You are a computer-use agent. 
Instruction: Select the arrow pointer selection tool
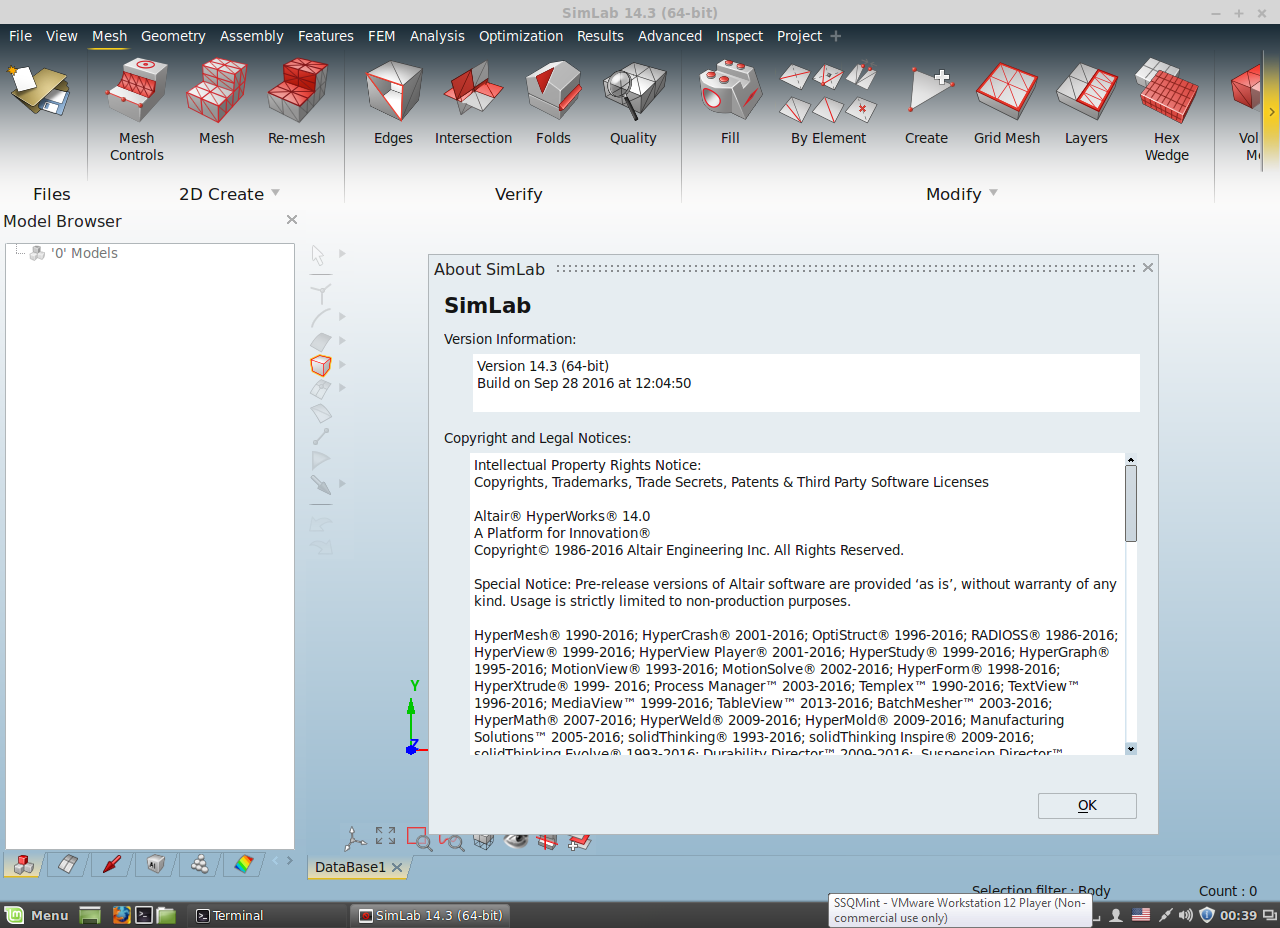coord(319,254)
